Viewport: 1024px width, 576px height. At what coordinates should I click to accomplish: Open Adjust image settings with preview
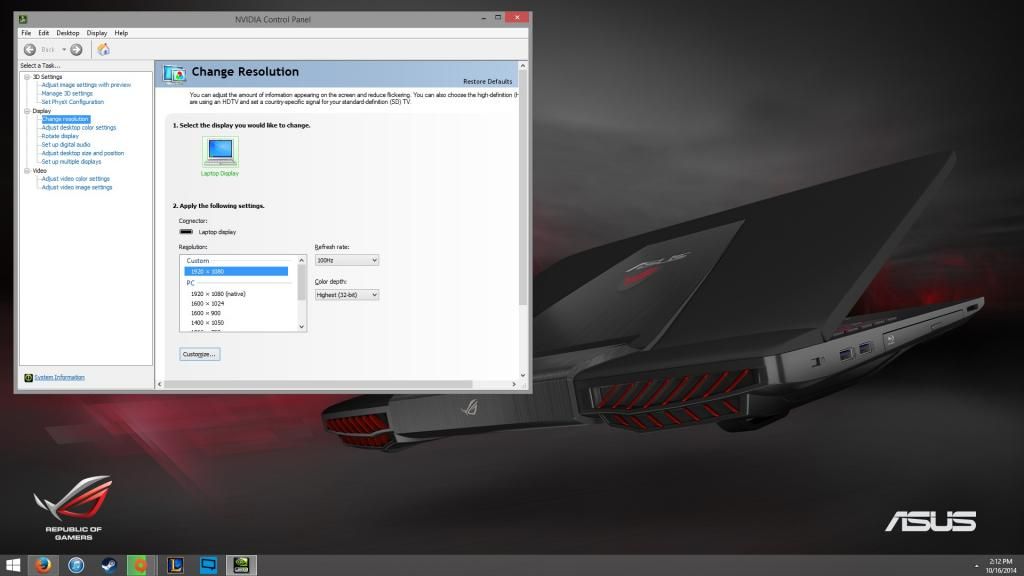pyautogui.click(x=86, y=85)
